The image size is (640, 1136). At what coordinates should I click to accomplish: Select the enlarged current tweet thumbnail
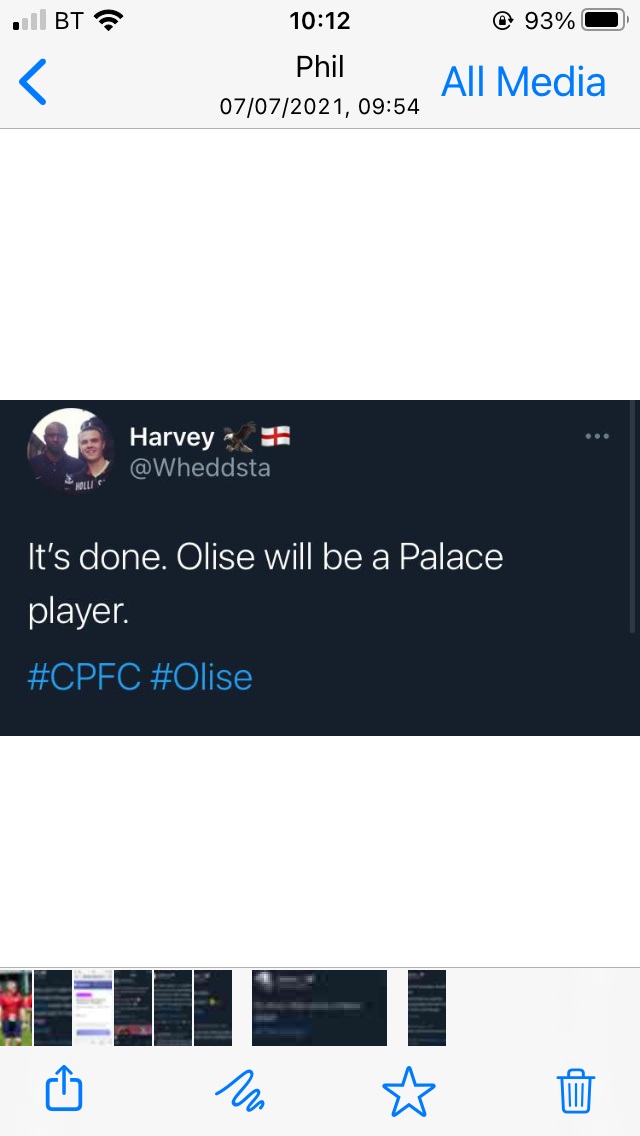pos(319,1007)
